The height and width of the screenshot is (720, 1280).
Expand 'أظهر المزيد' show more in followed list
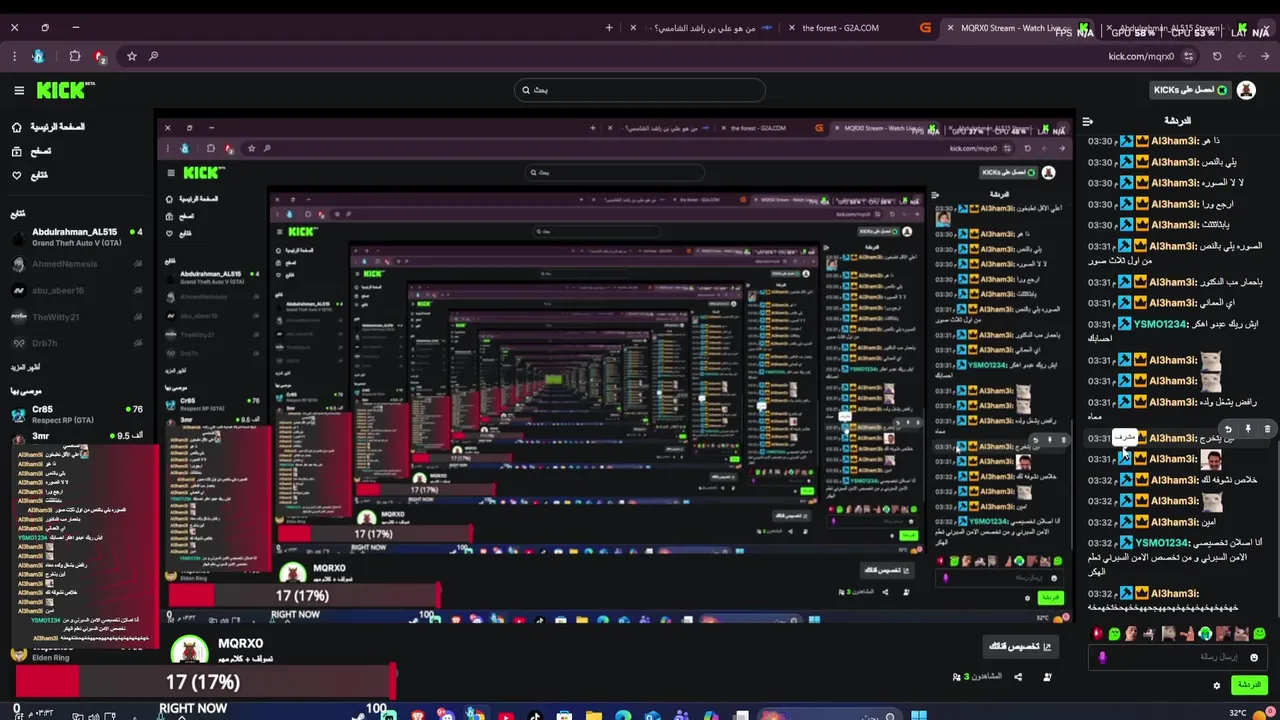click(26, 367)
